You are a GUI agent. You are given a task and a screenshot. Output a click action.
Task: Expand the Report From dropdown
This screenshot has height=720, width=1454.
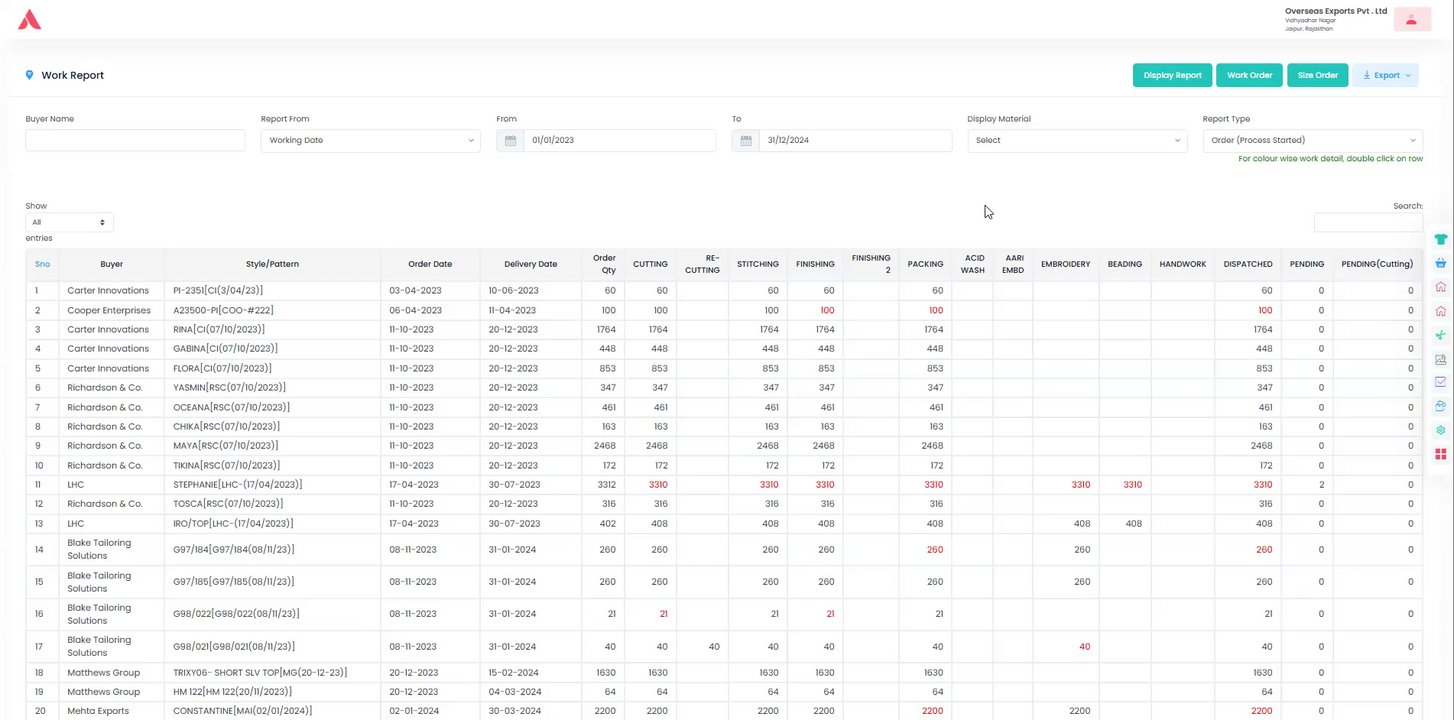coord(370,141)
